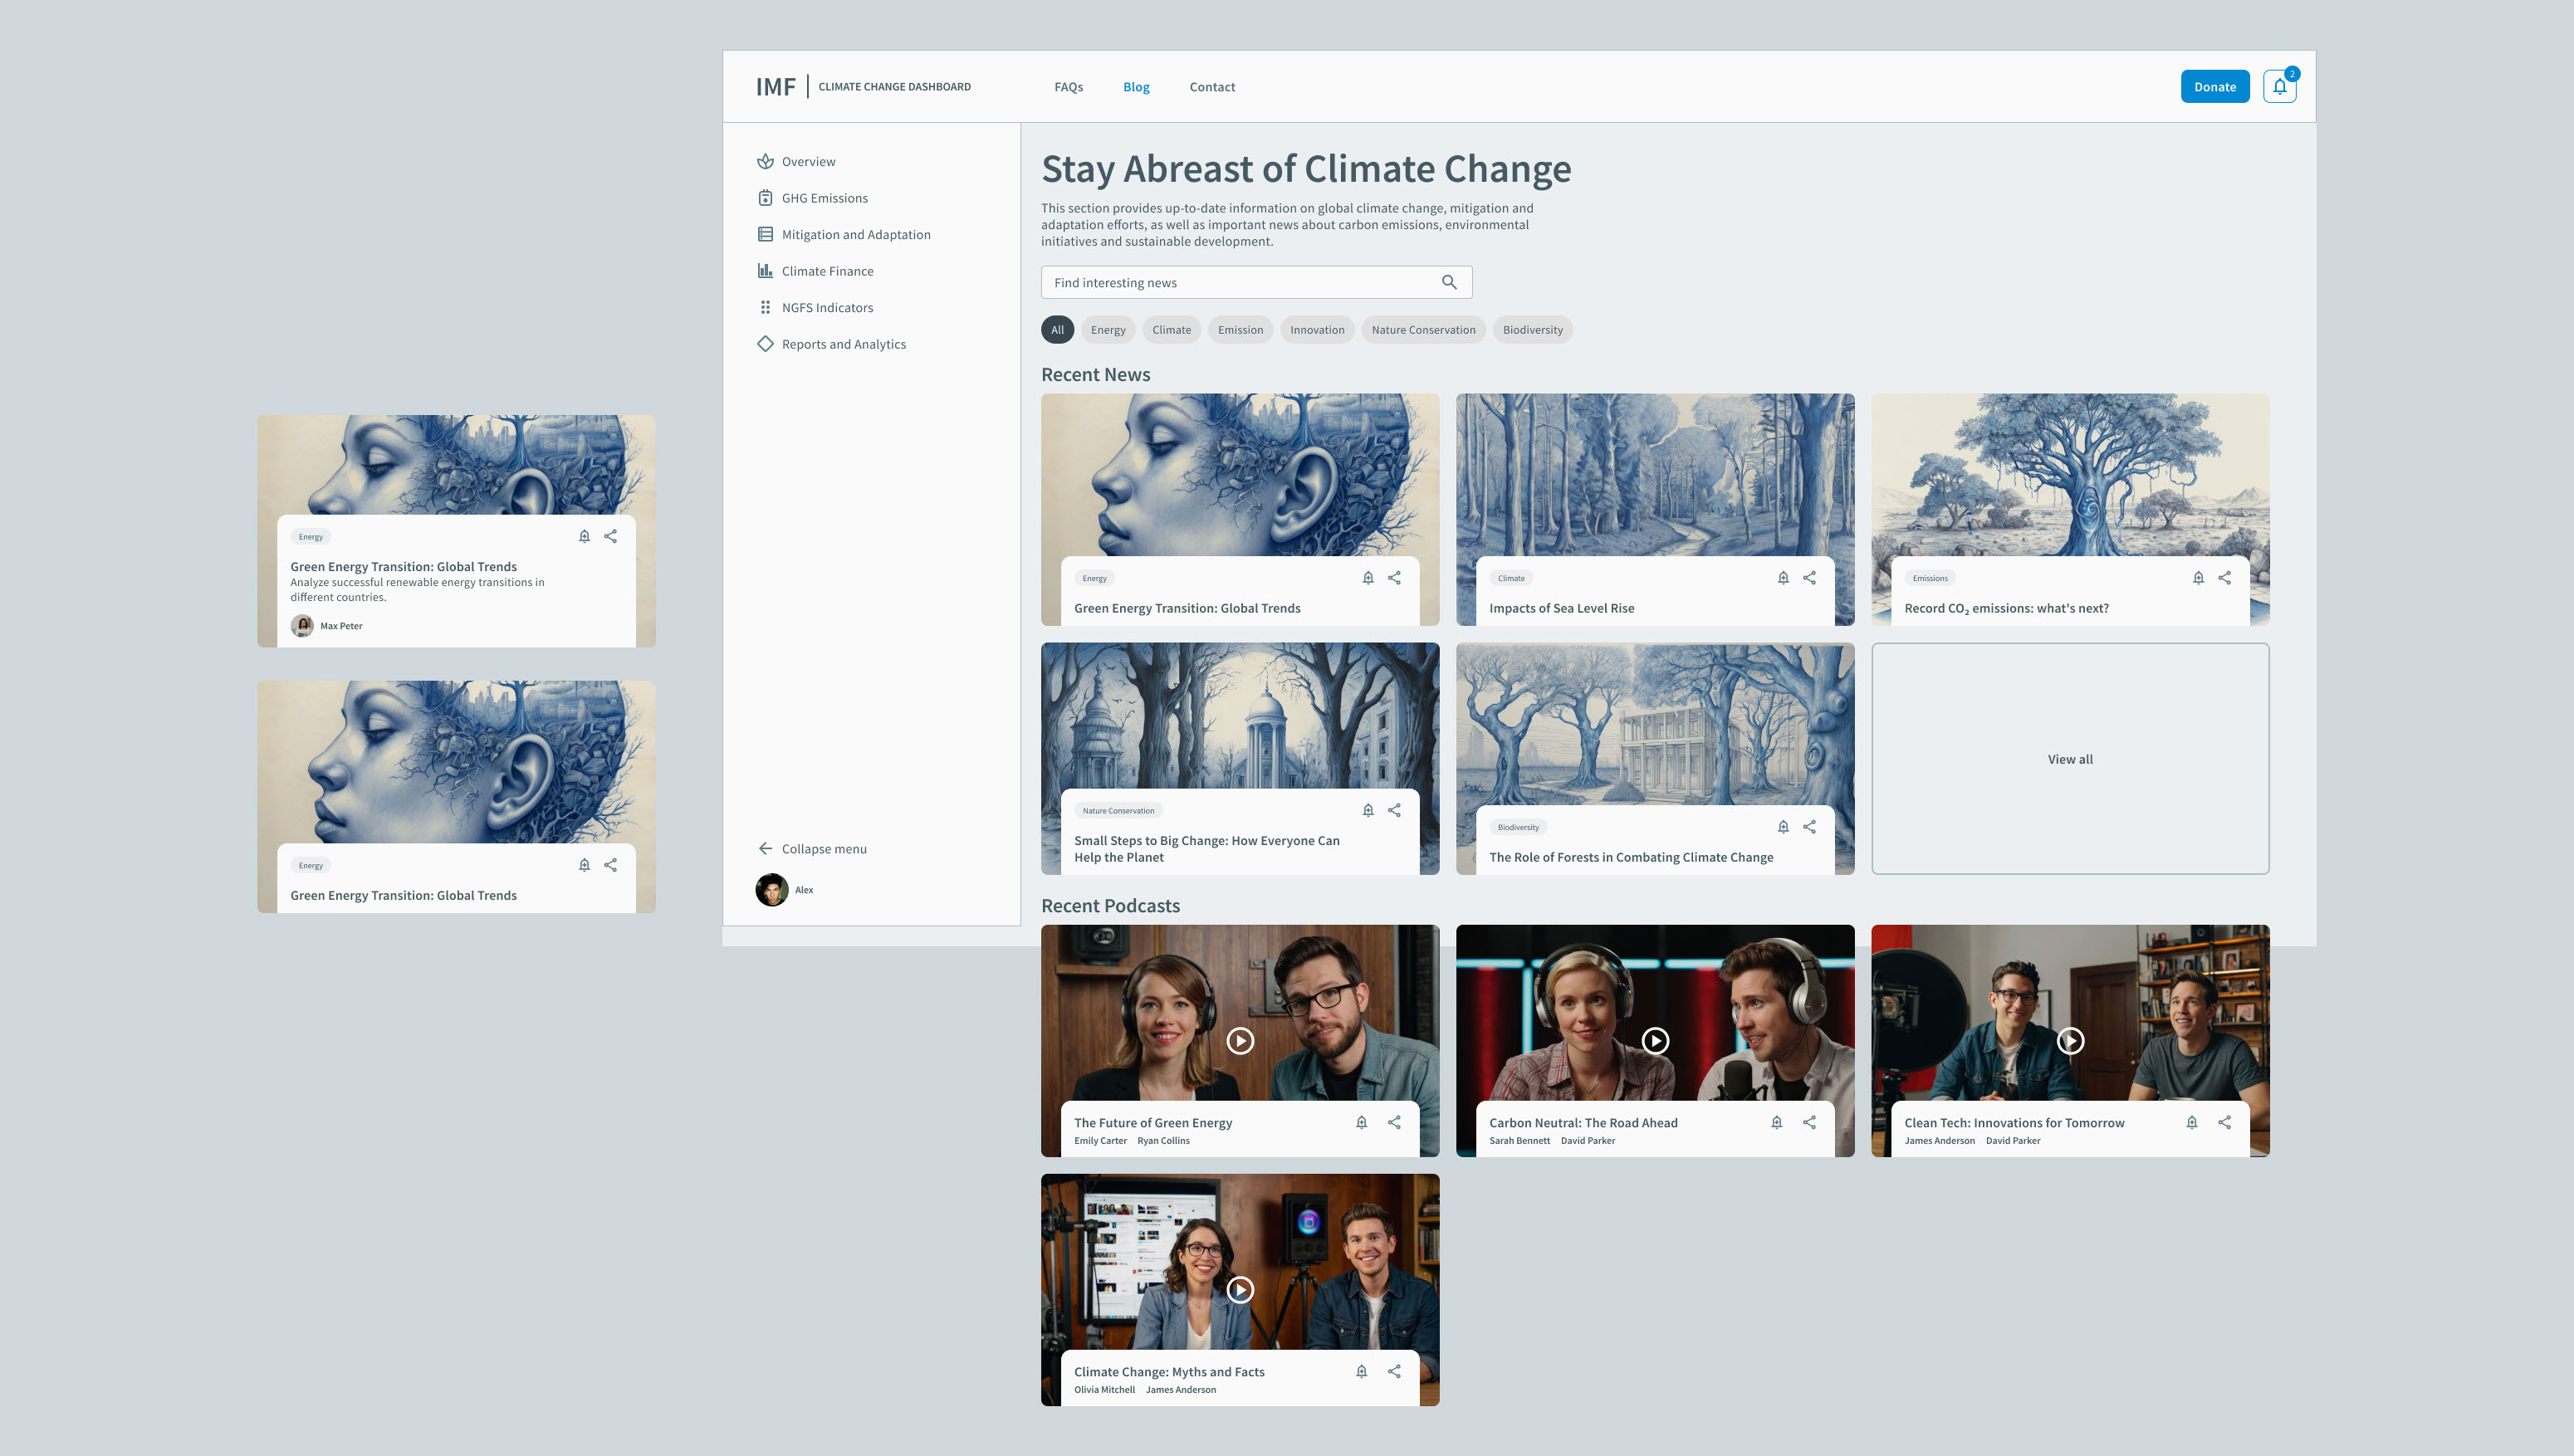The image size is (2574, 1456).
Task: Share The Role of Forests article
Action: (1809, 827)
